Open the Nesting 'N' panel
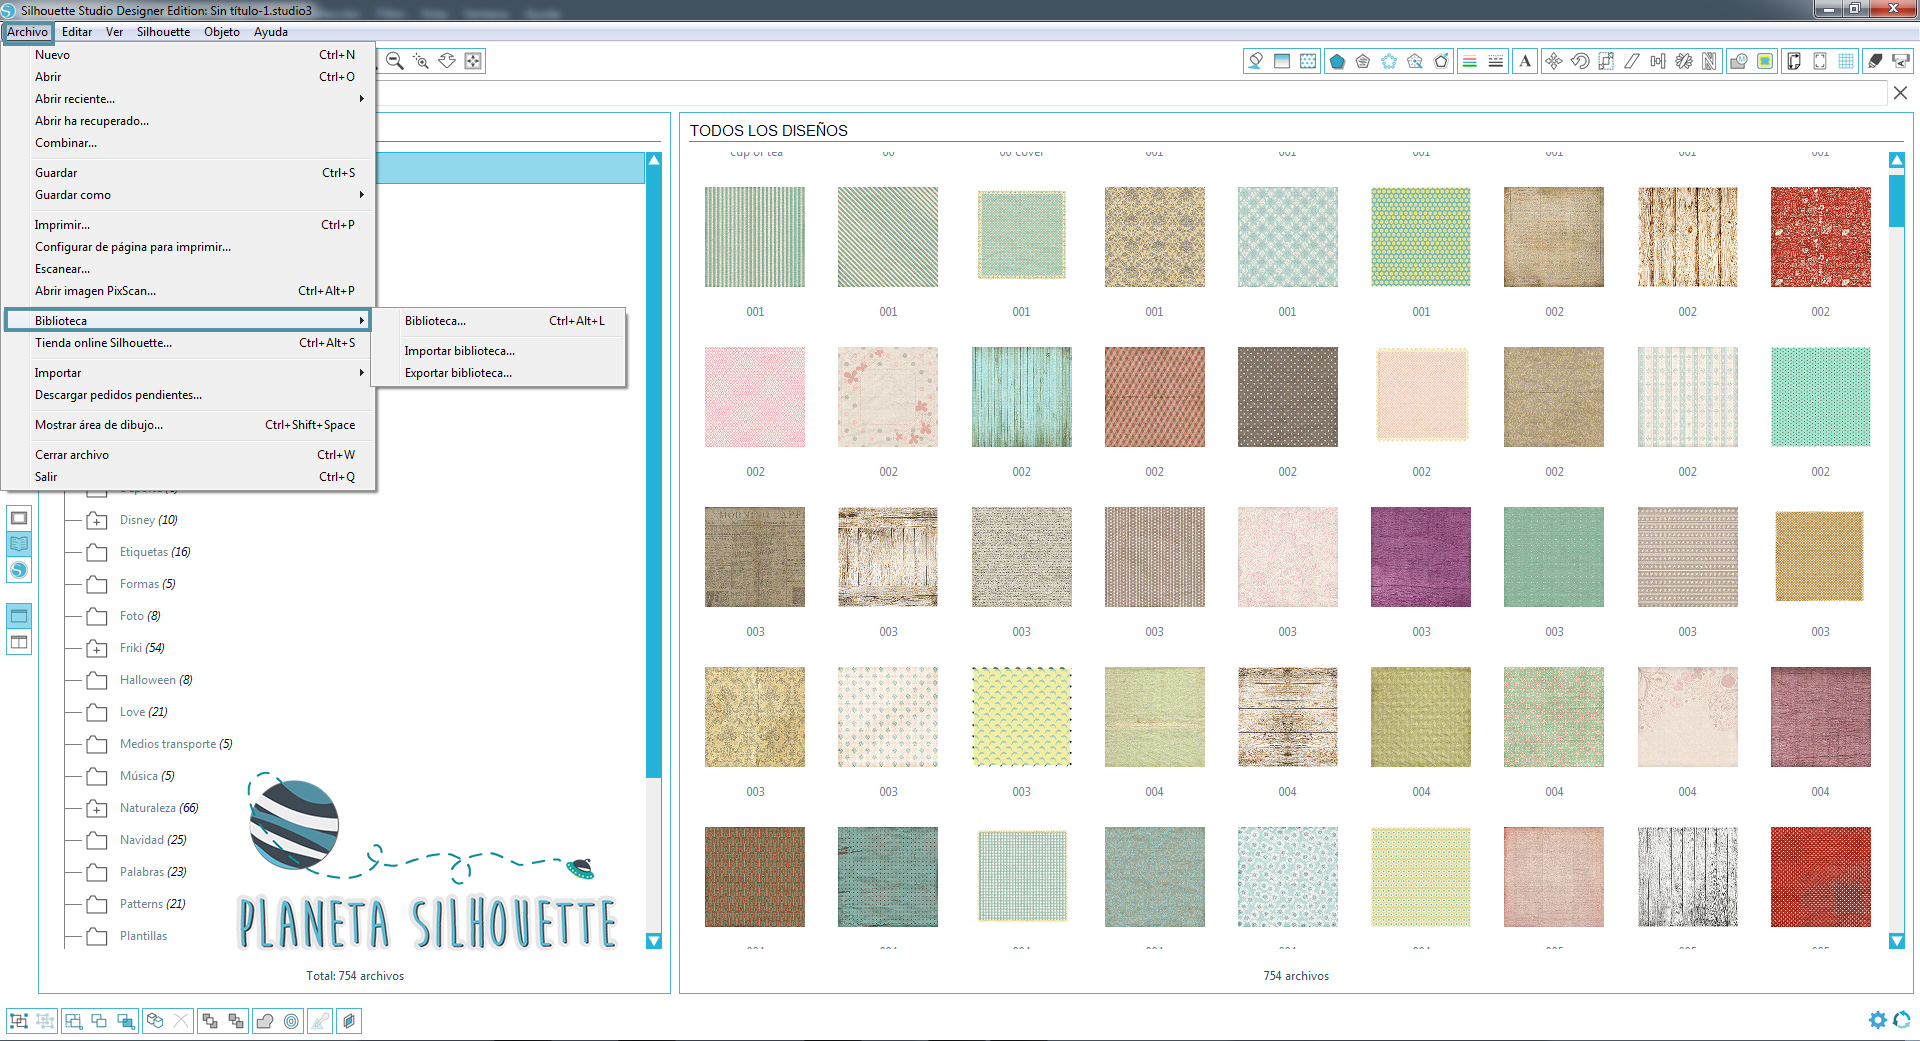 tap(1710, 61)
